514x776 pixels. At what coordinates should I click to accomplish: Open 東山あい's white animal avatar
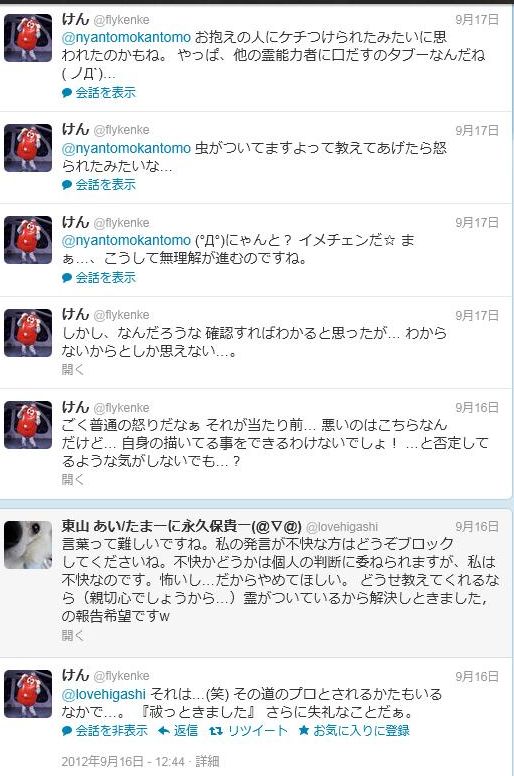click(28, 544)
